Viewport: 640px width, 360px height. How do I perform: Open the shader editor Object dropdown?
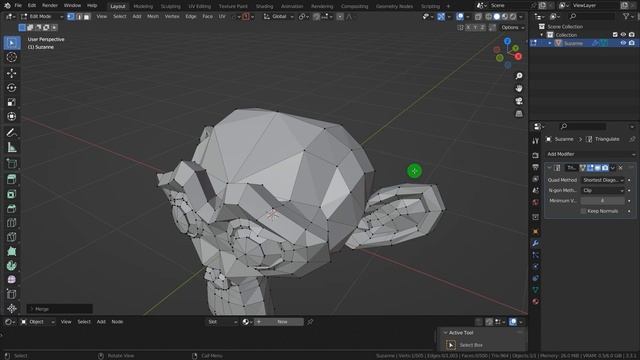pyautogui.click(x=38, y=322)
